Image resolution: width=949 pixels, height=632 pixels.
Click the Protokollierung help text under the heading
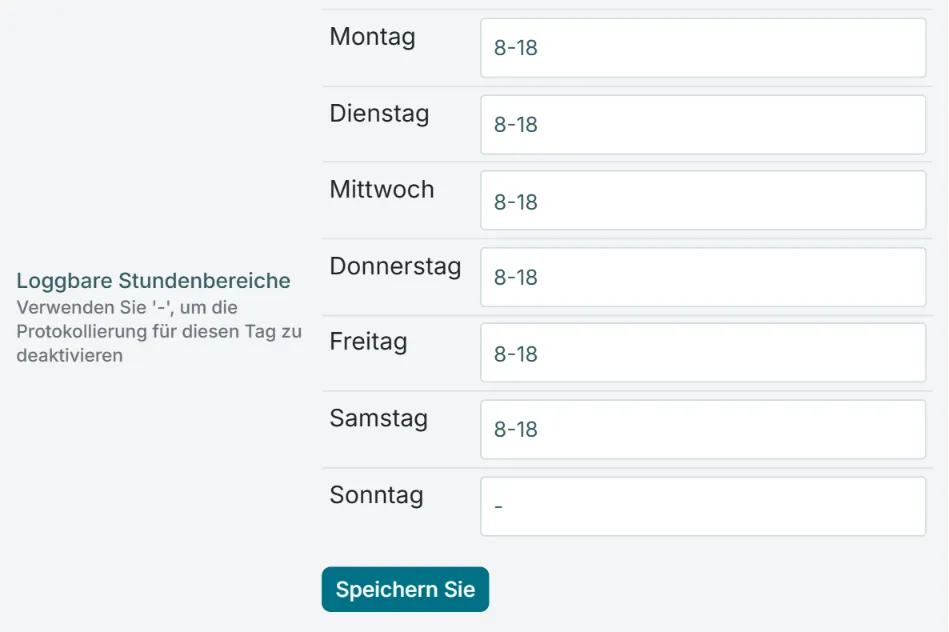click(159, 331)
